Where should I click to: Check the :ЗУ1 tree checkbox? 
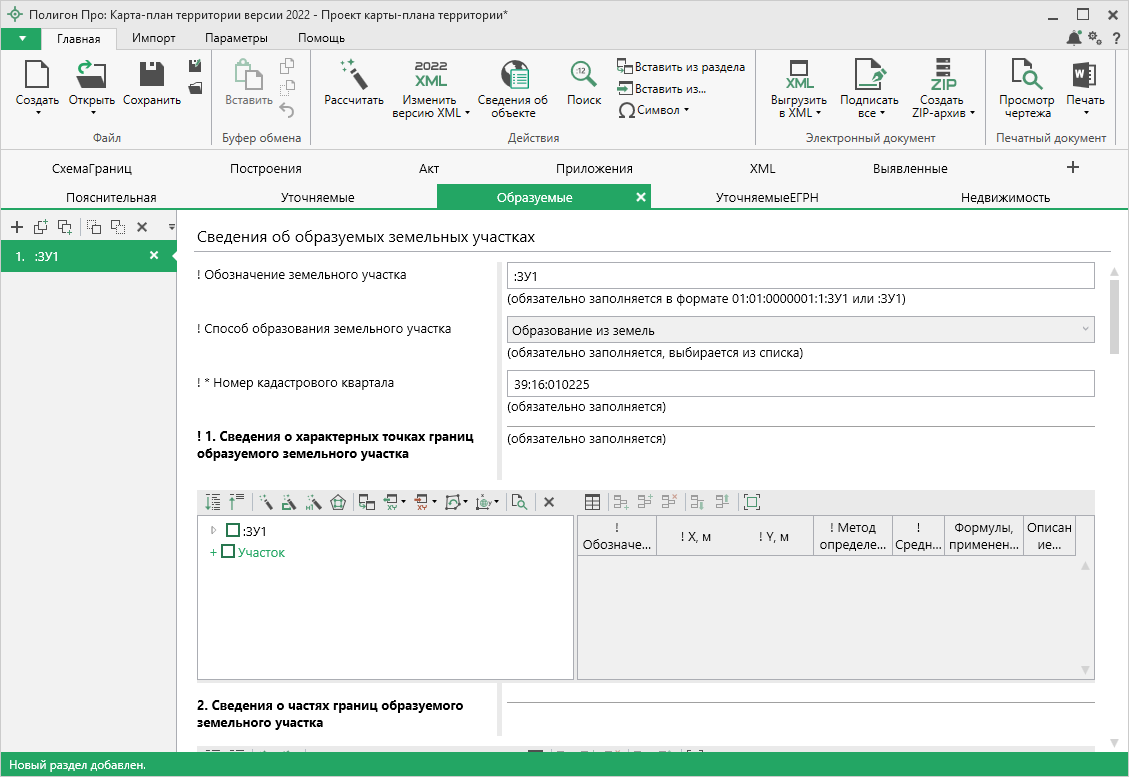233,531
